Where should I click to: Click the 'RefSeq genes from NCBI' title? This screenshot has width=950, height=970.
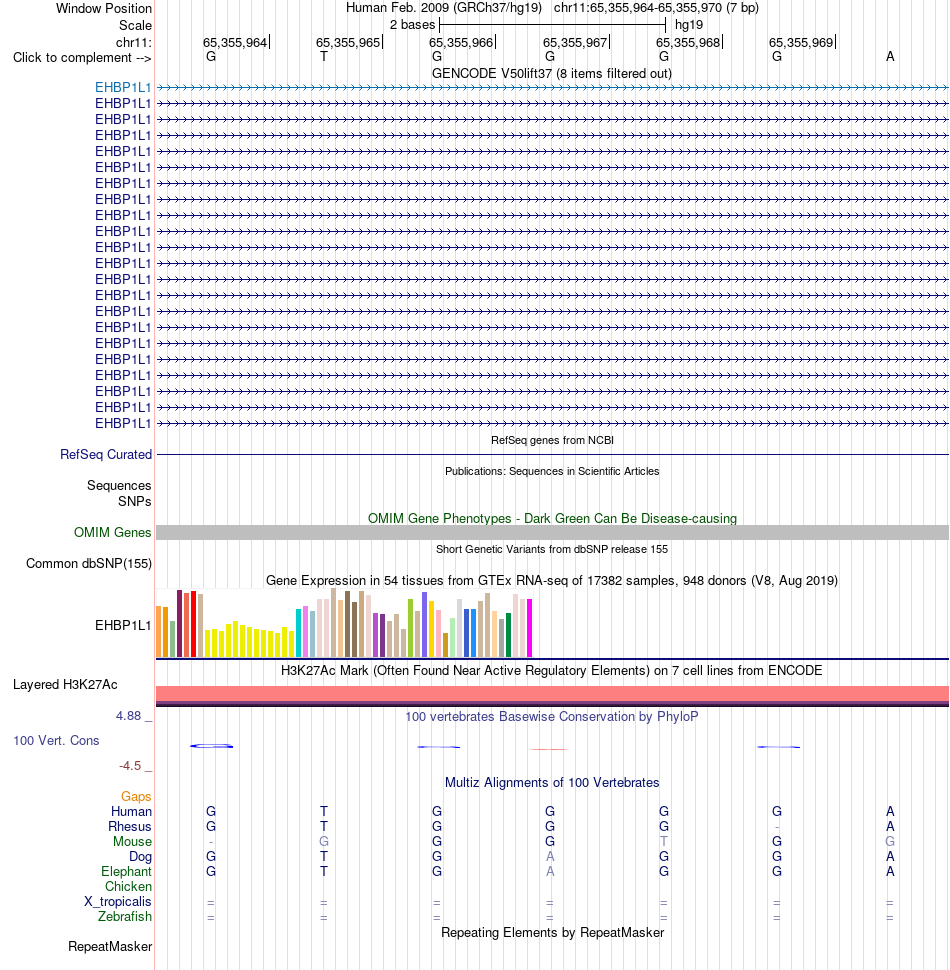click(x=552, y=440)
